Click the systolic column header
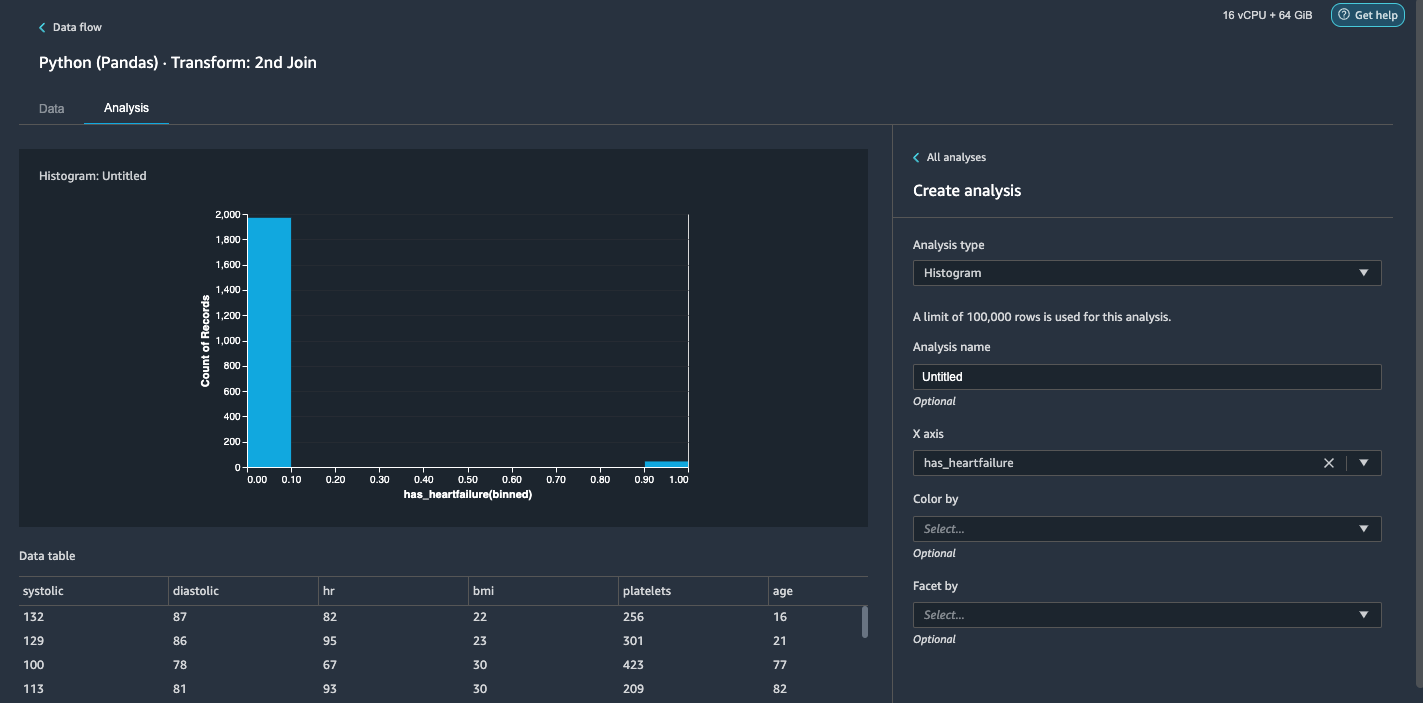The height and width of the screenshot is (703, 1423). click(x=43, y=591)
